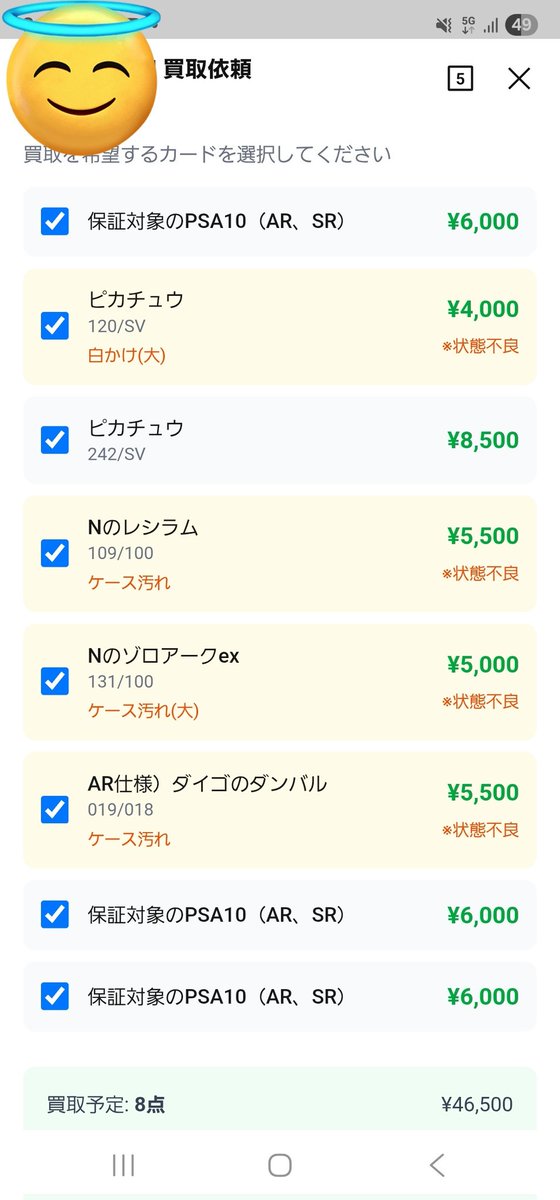
Task: Uncheck the ピカチュウ 120/SV card
Action: (55, 326)
